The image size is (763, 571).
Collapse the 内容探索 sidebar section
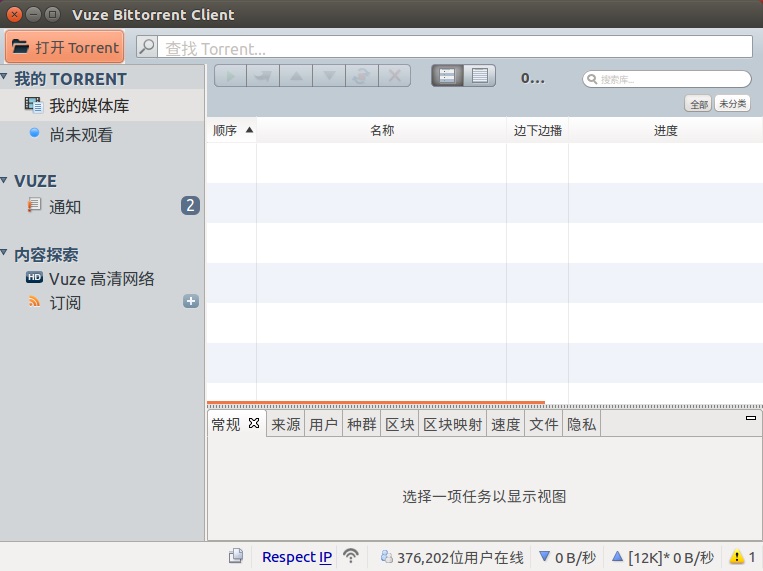[4, 252]
